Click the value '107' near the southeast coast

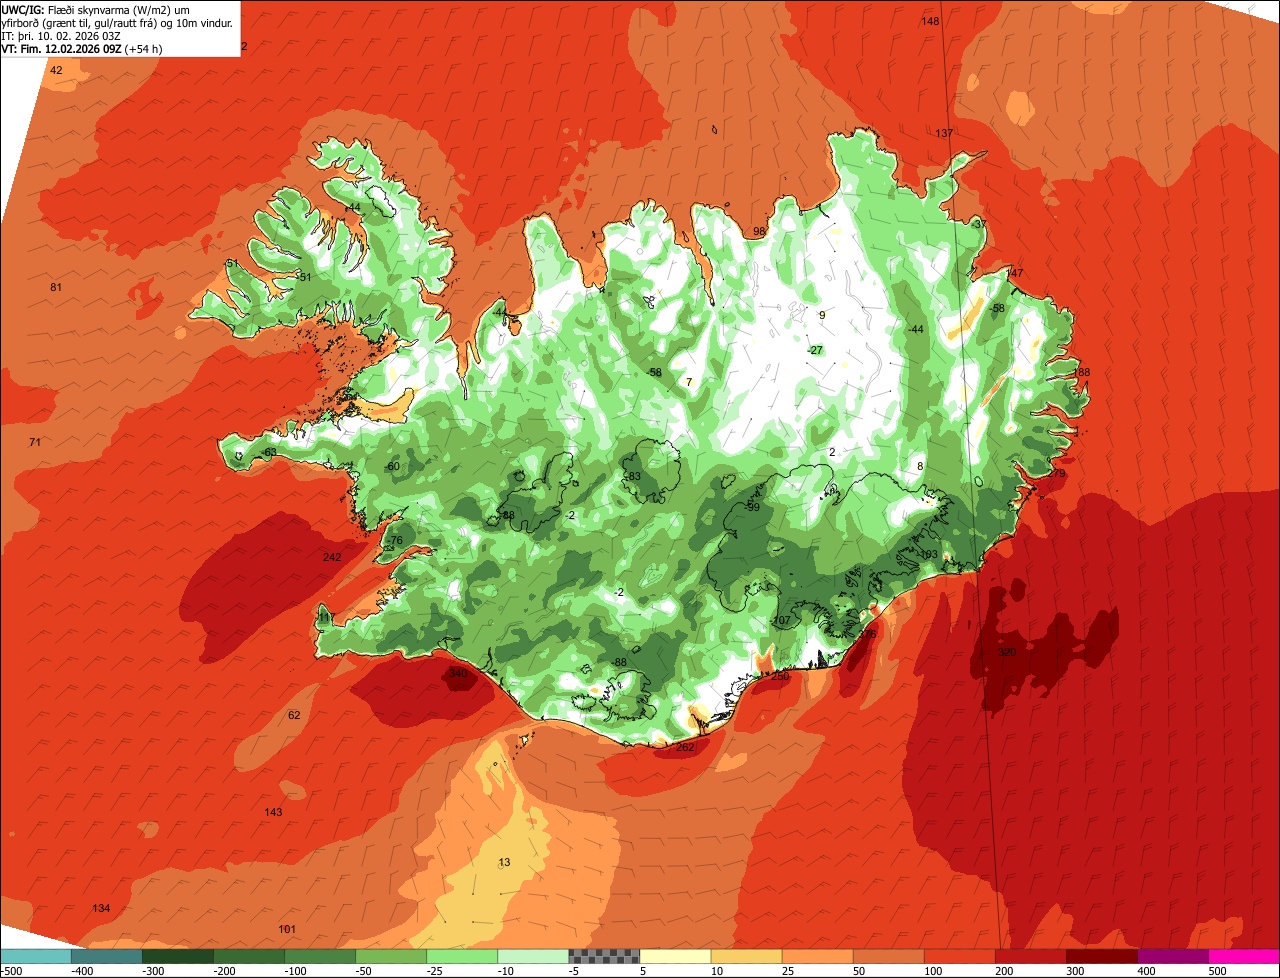click(x=780, y=620)
